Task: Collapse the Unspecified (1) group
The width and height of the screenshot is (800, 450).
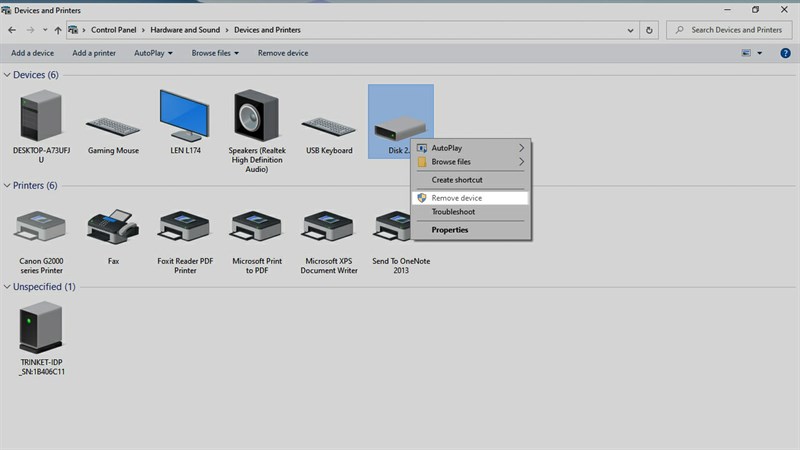Action: 7,287
